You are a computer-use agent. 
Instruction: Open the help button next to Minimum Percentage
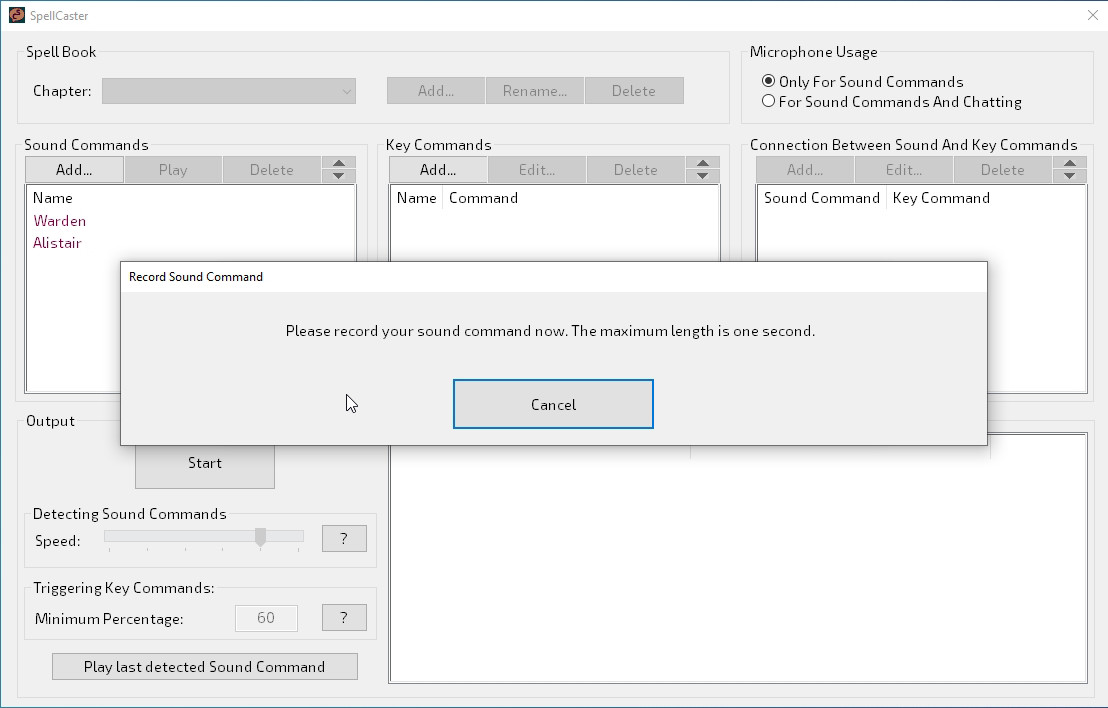[344, 617]
